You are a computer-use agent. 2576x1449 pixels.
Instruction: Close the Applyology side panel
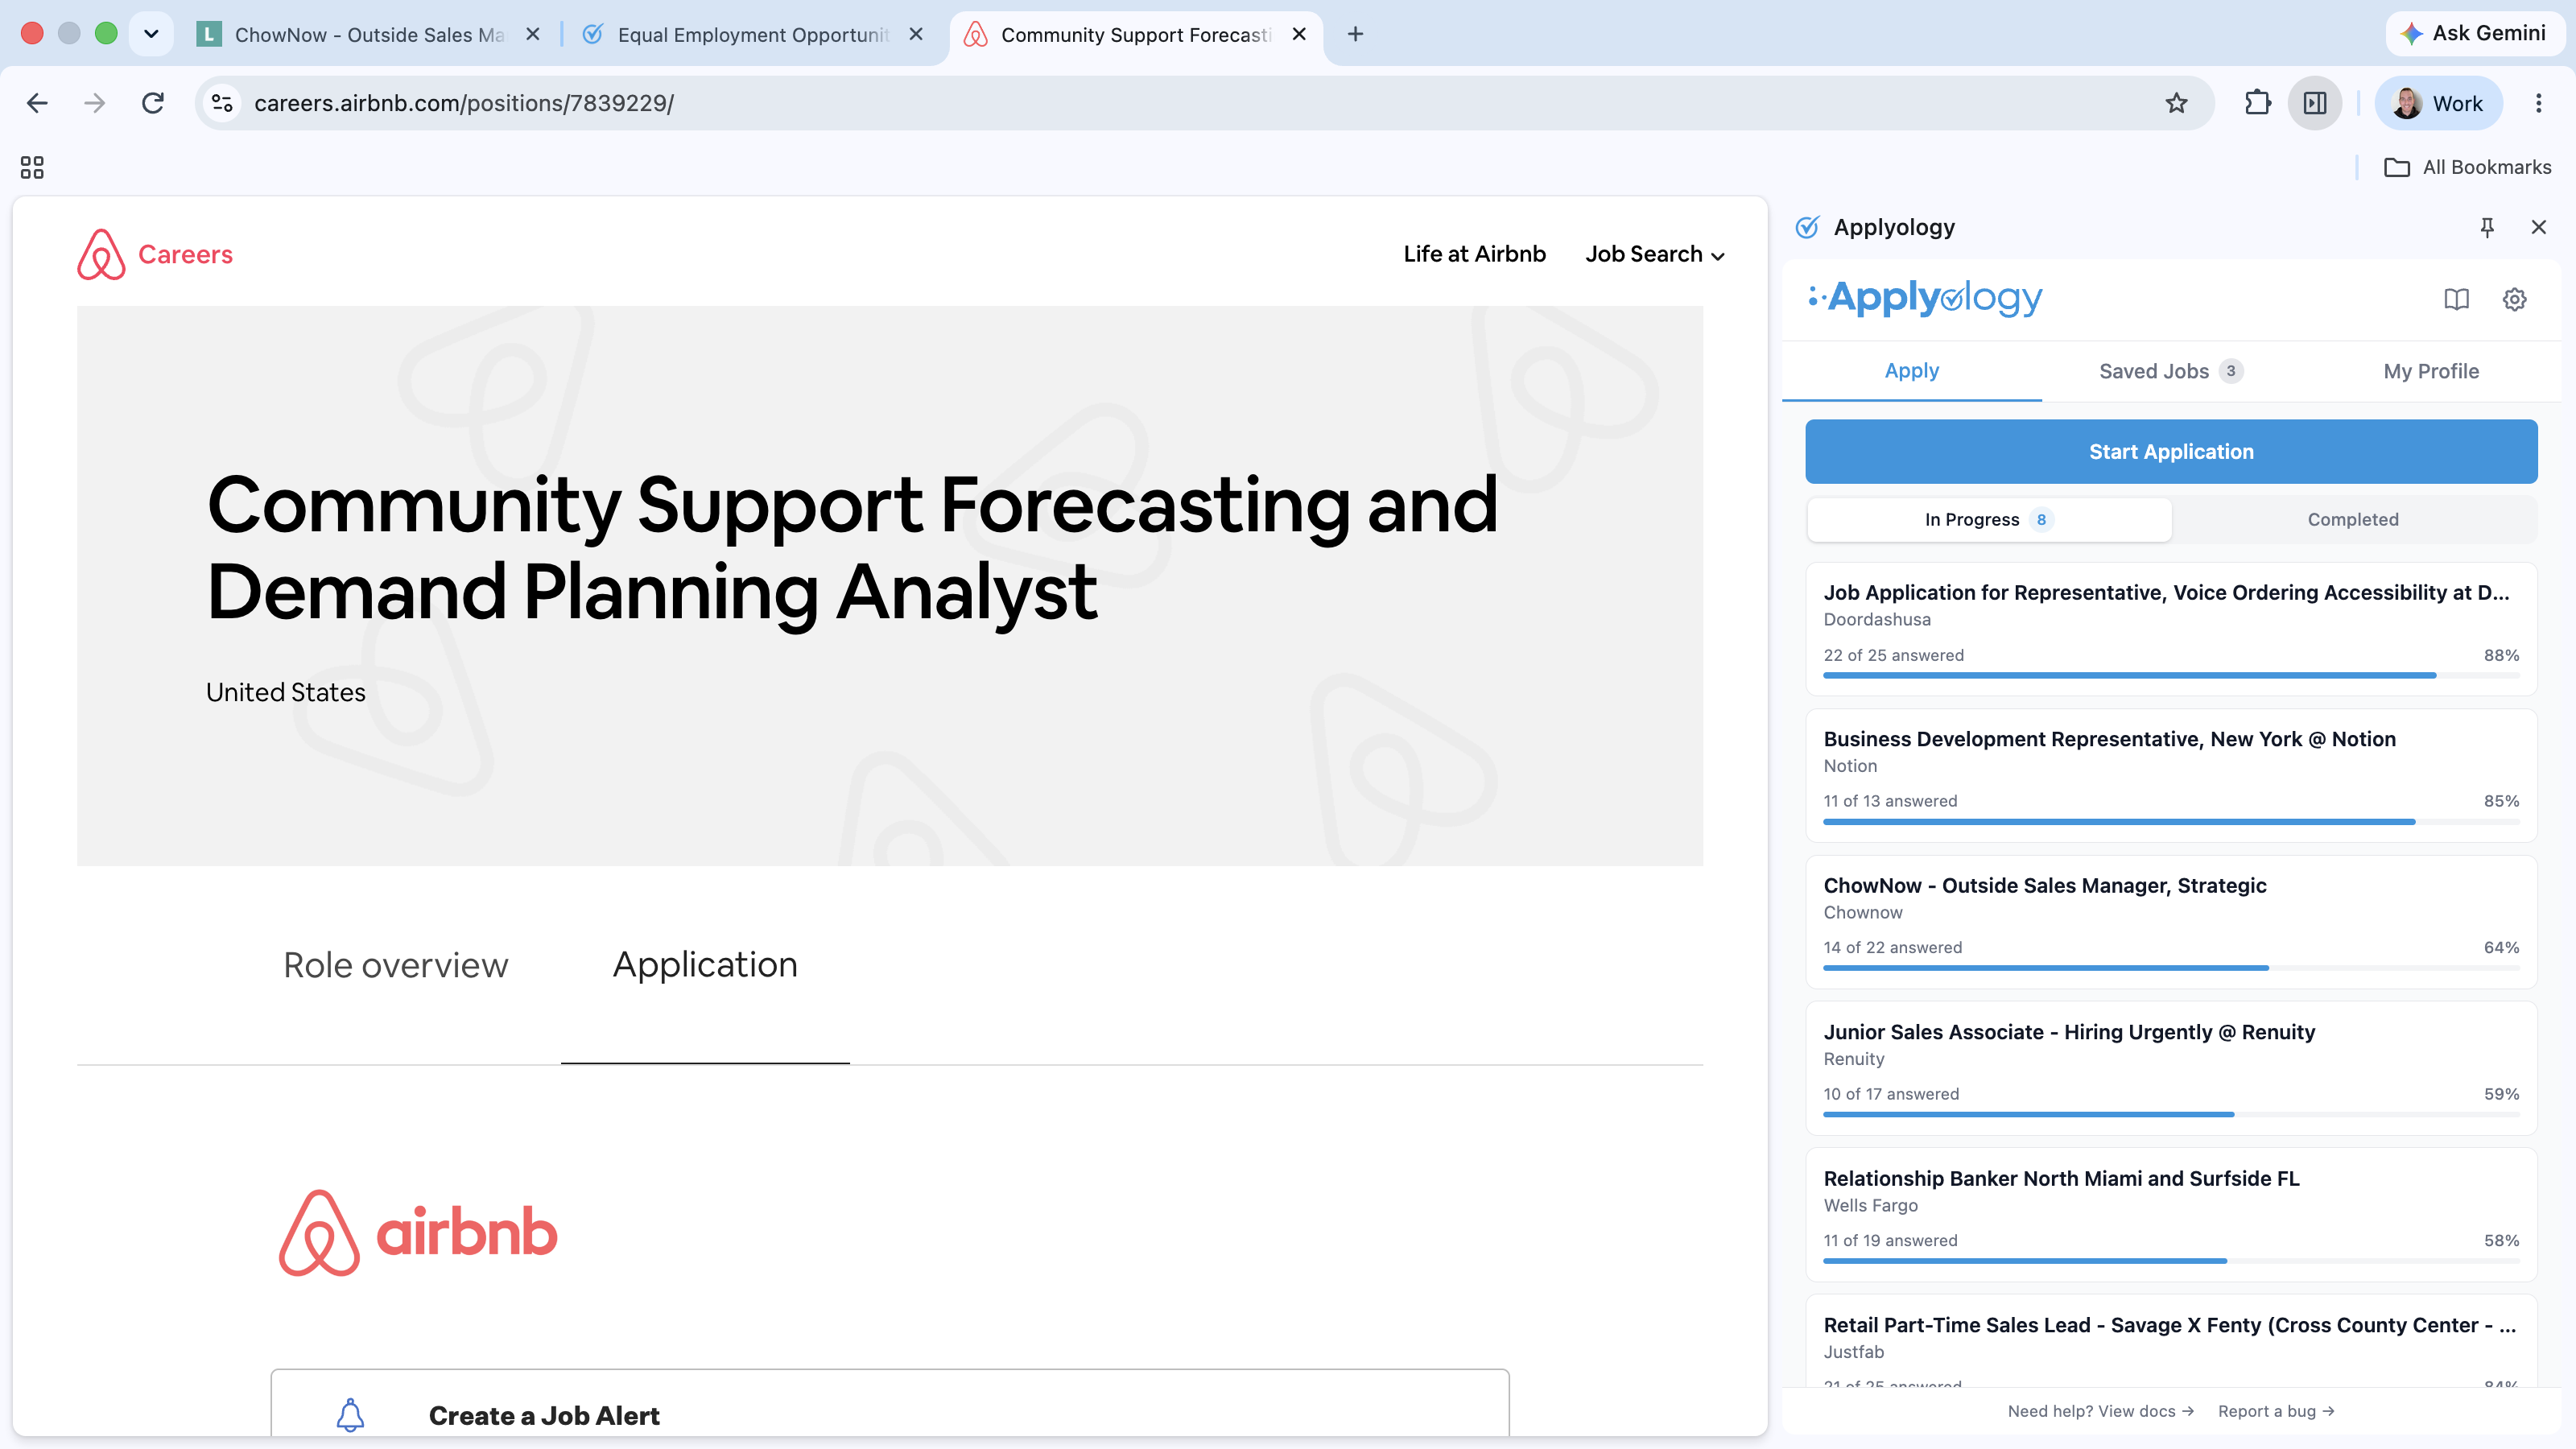coord(2538,227)
